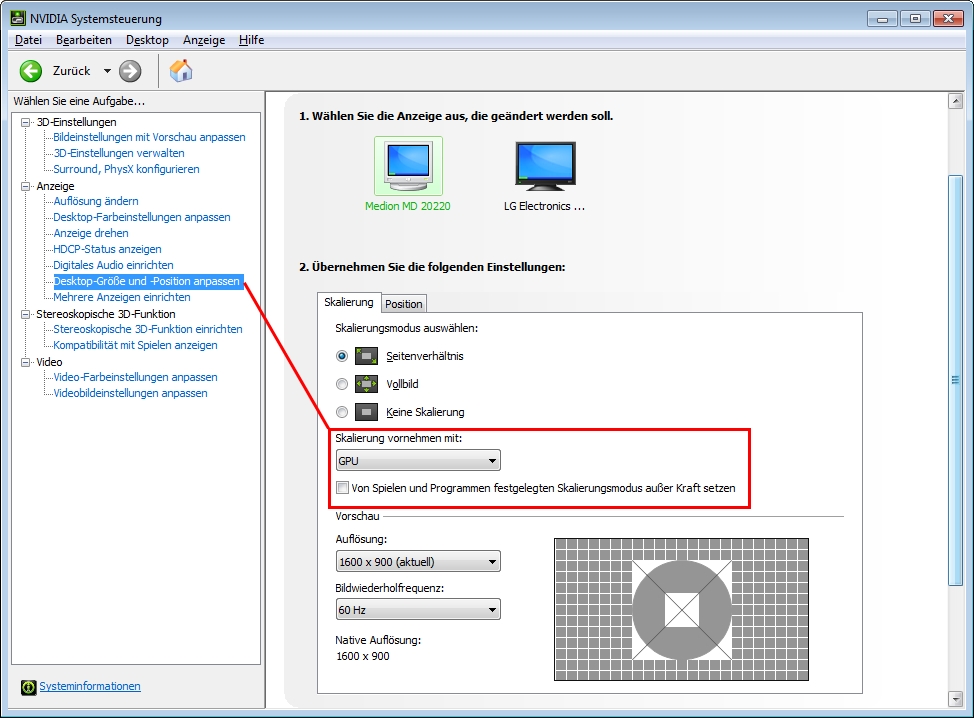Click the Native Auflösung 1600 x 900 value

coord(363,657)
